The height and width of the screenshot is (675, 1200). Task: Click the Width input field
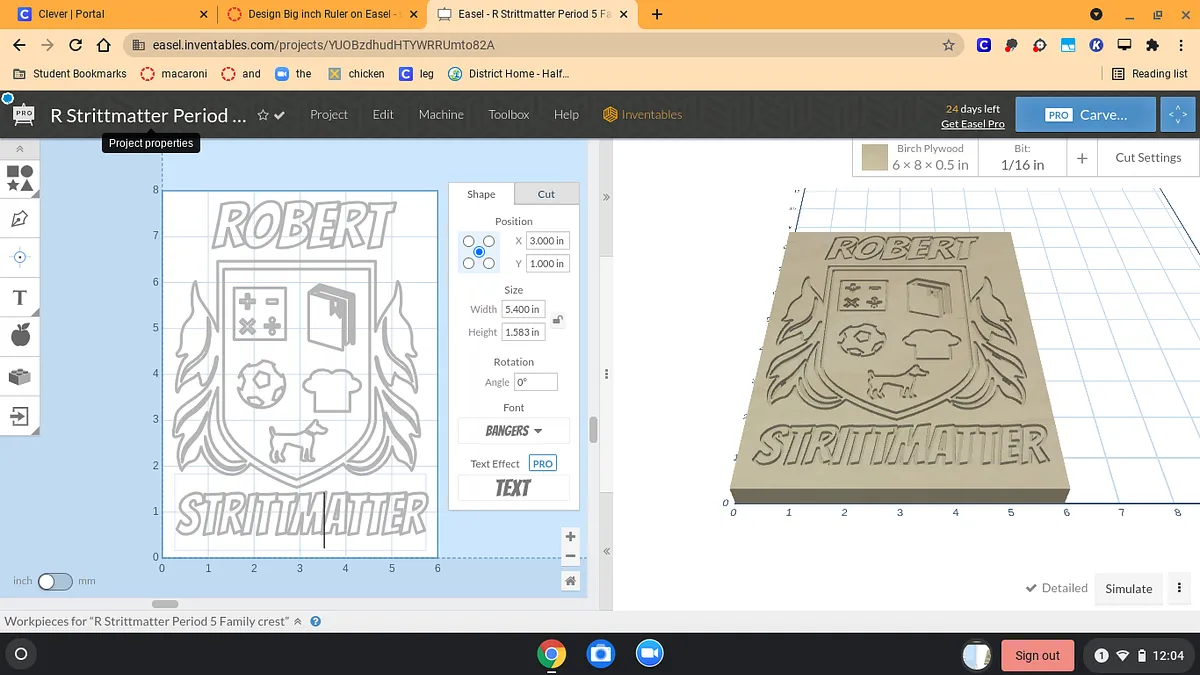point(523,309)
